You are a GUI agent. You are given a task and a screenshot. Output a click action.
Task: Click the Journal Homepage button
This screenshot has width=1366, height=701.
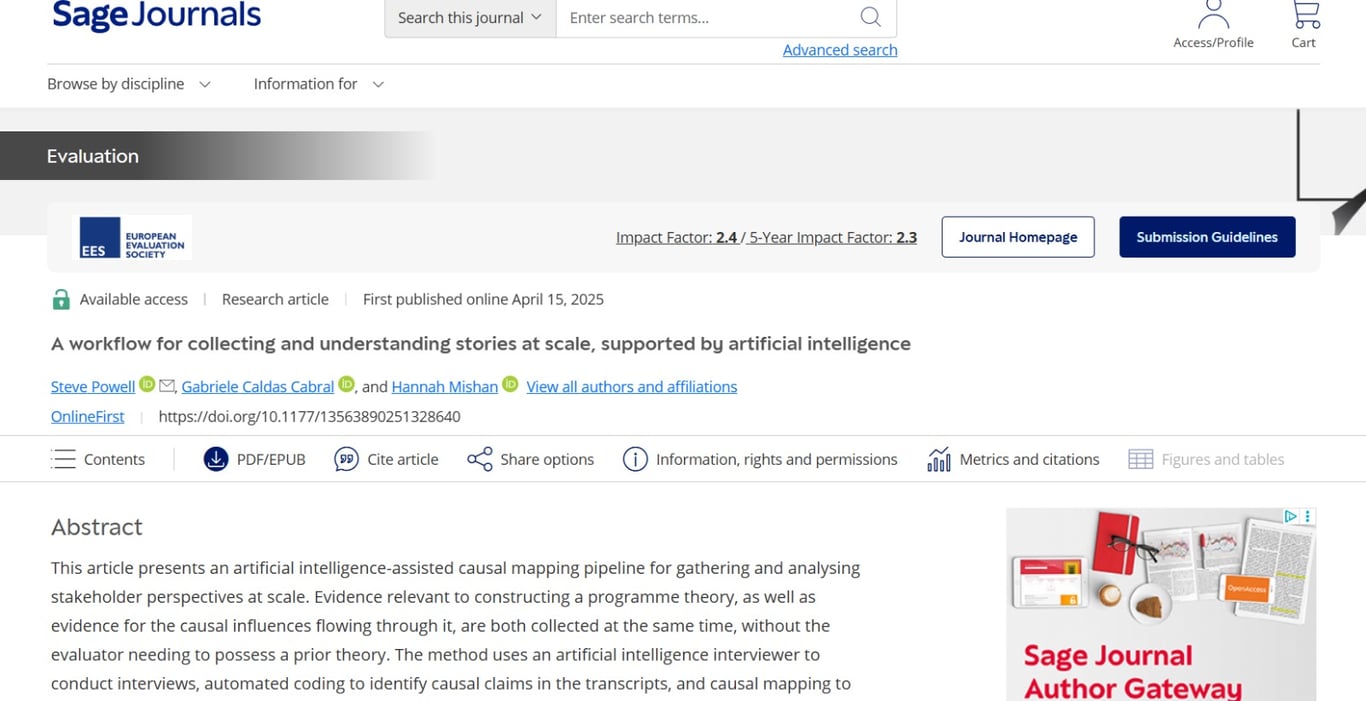[1017, 237]
